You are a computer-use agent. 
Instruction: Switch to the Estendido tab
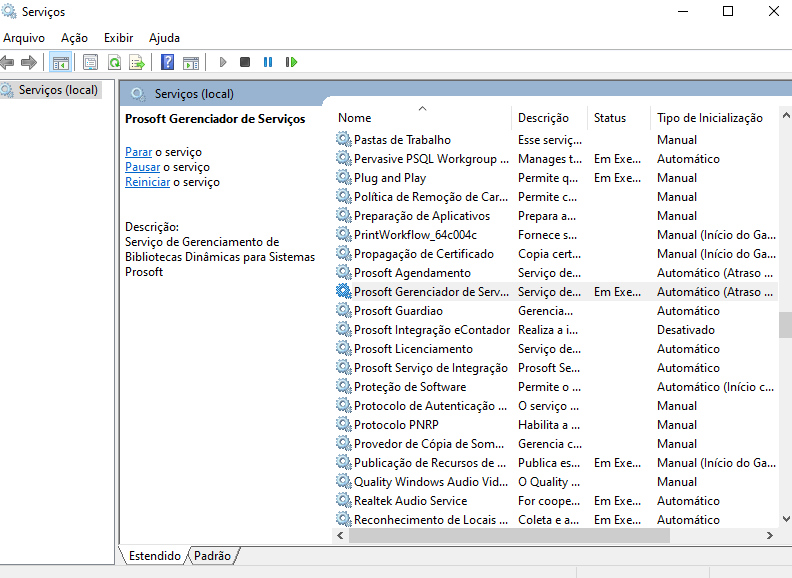(x=155, y=556)
